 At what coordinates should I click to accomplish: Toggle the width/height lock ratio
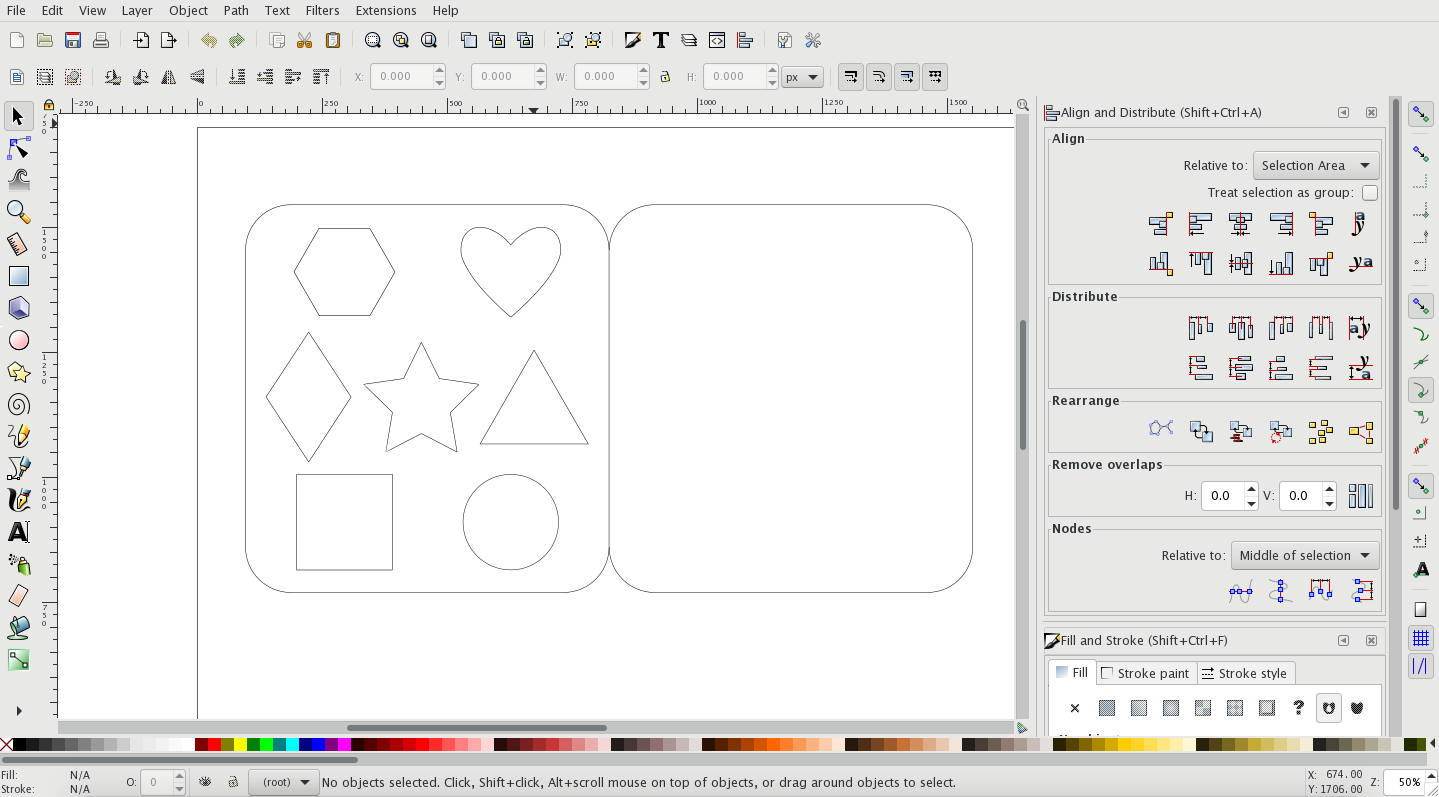point(664,77)
